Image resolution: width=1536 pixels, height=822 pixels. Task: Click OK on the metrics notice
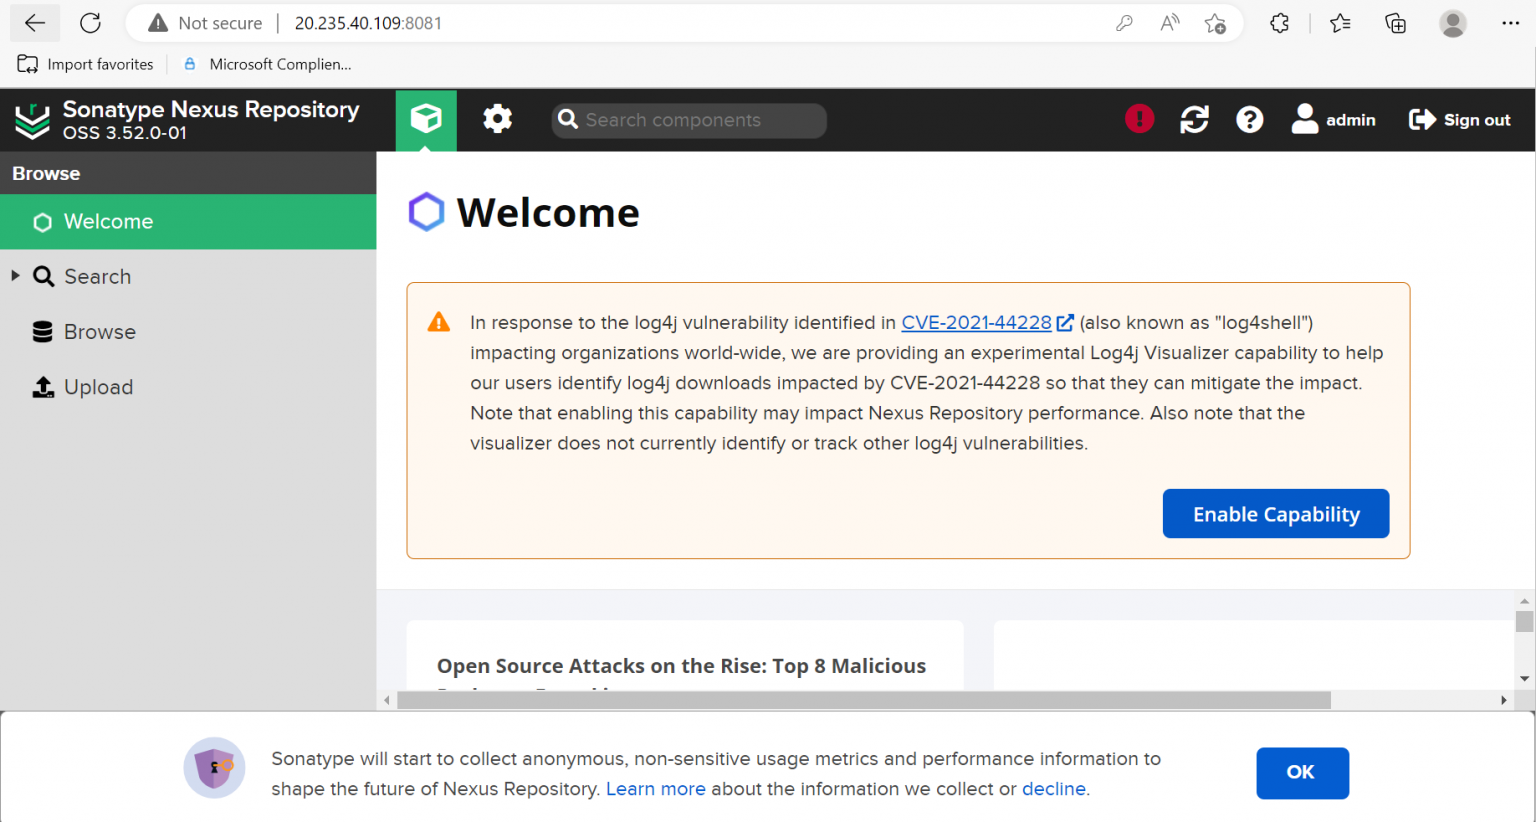point(1301,772)
